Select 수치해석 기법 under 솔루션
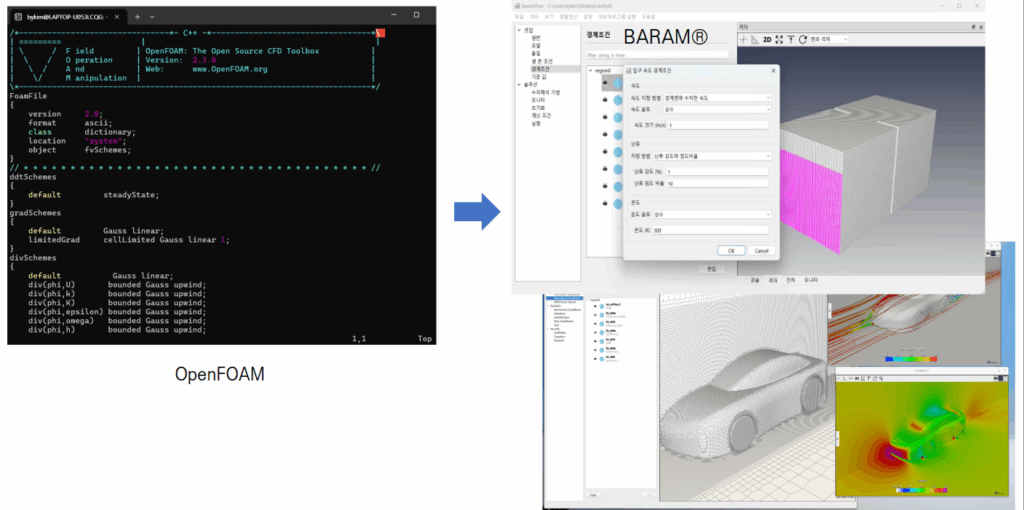 pos(545,92)
